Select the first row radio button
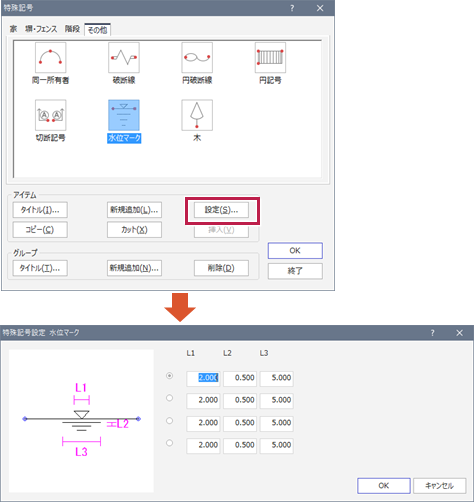 [x=169, y=376]
